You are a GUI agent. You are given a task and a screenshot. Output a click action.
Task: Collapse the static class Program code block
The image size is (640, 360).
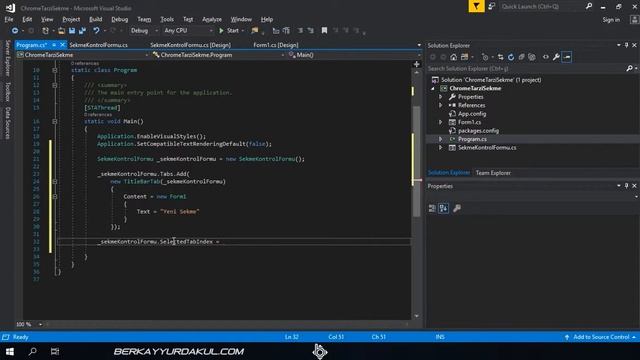point(55,70)
